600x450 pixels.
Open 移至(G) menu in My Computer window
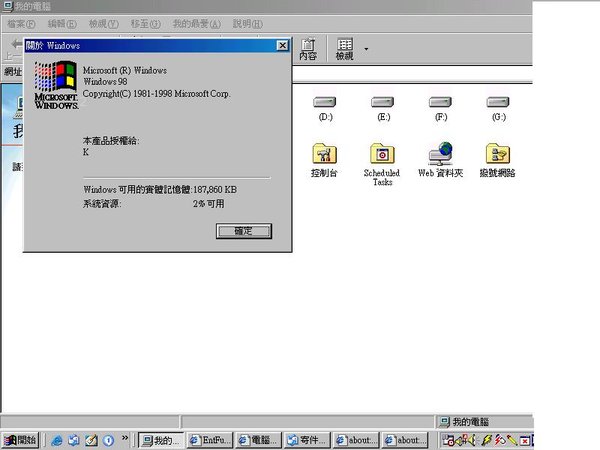point(145,24)
